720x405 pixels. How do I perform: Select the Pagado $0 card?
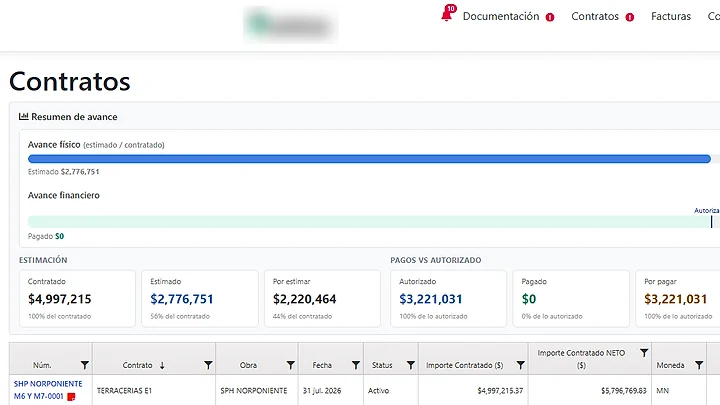click(x=571, y=298)
